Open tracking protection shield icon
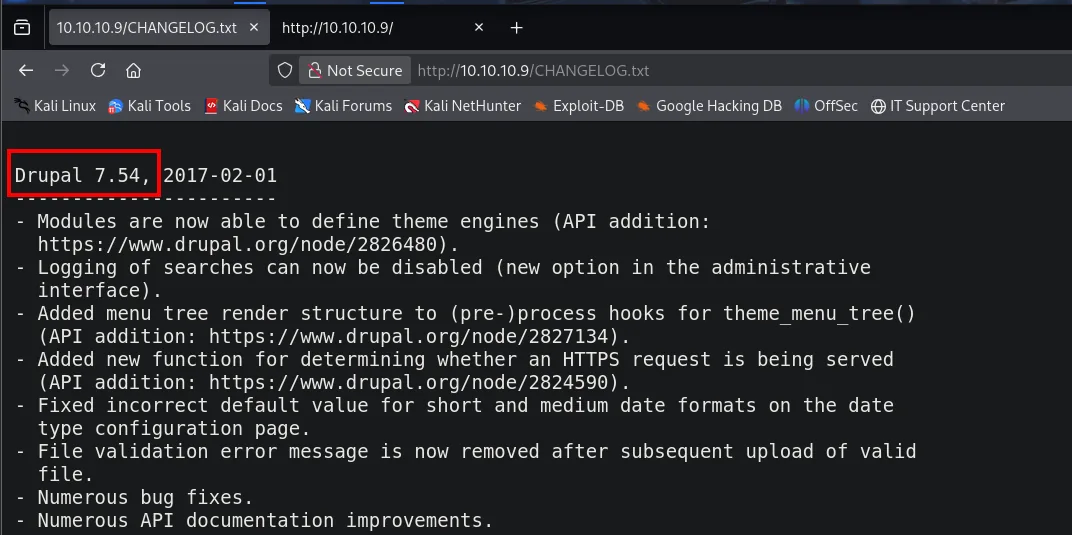The image size is (1072, 535). click(x=284, y=70)
